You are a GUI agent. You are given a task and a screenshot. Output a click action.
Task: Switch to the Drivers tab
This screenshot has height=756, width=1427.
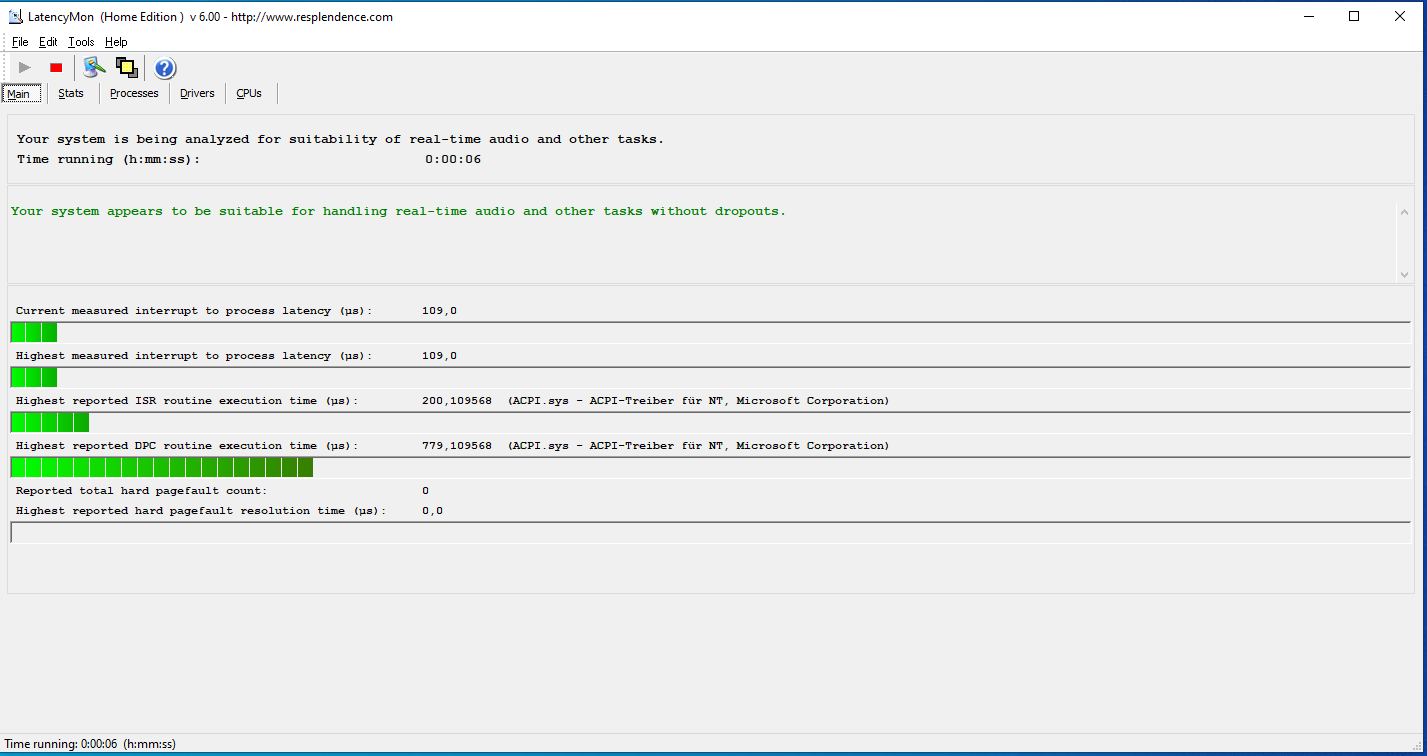[197, 93]
